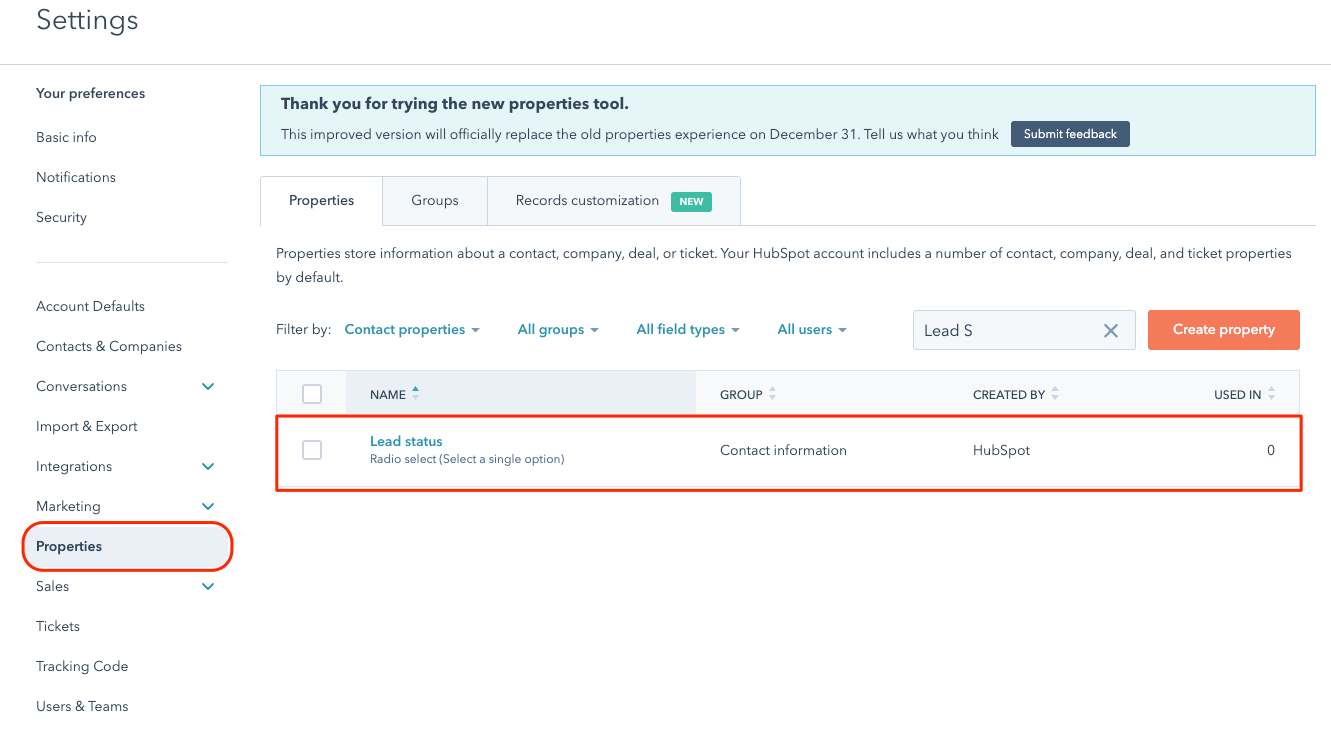Sort the GROUP column
The width and height of the screenshot is (1331, 739).
pos(772,394)
